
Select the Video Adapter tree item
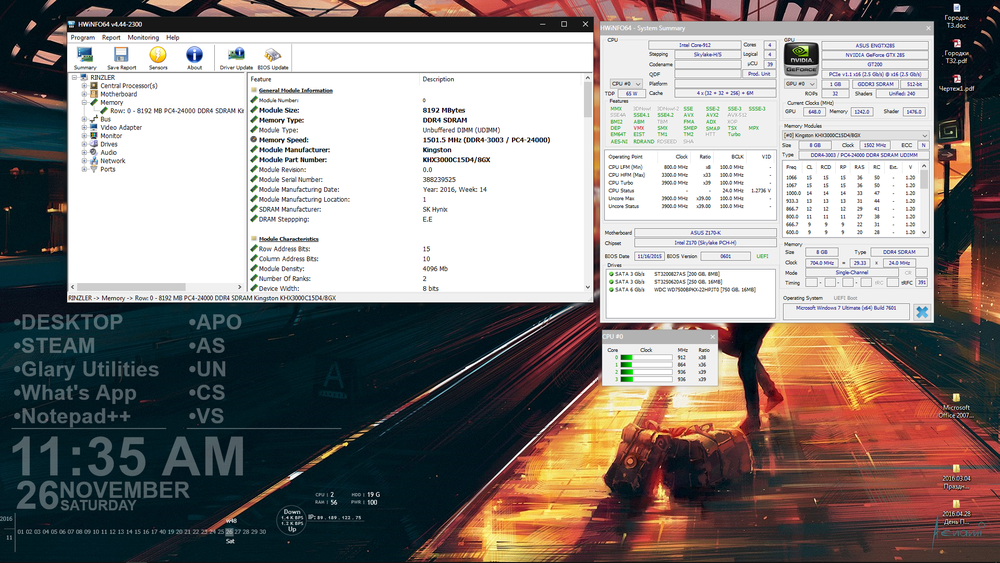[120, 127]
